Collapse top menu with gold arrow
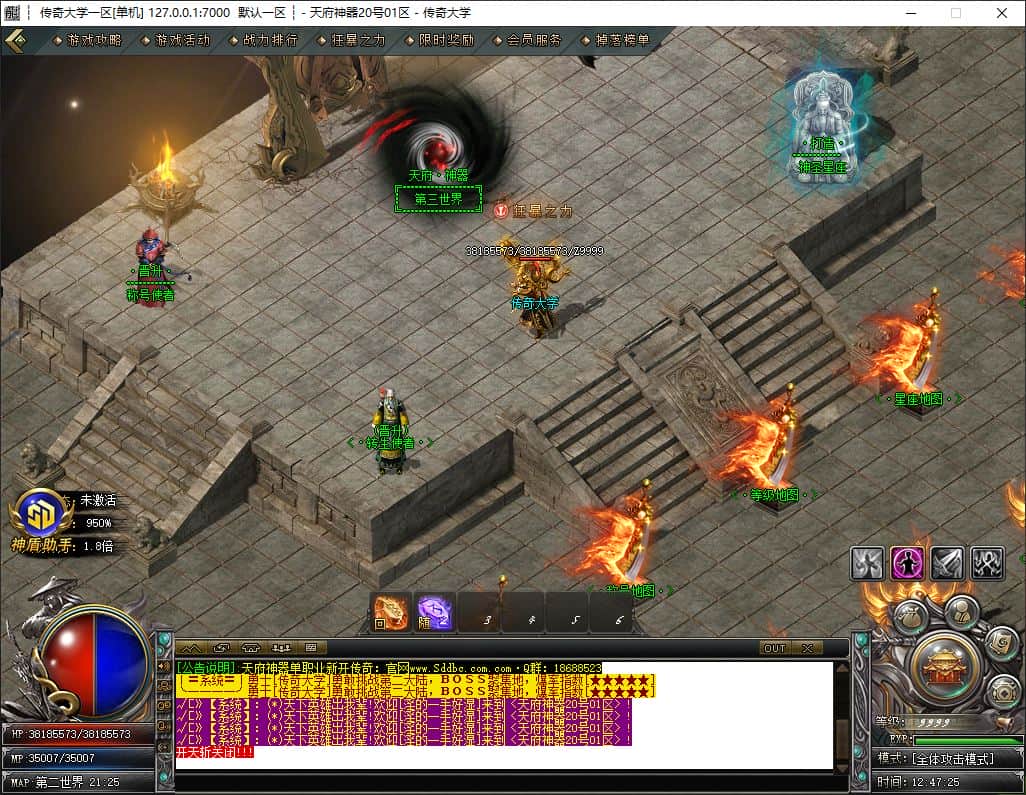This screenshot has height=795, width=1026. pos(16,41)
